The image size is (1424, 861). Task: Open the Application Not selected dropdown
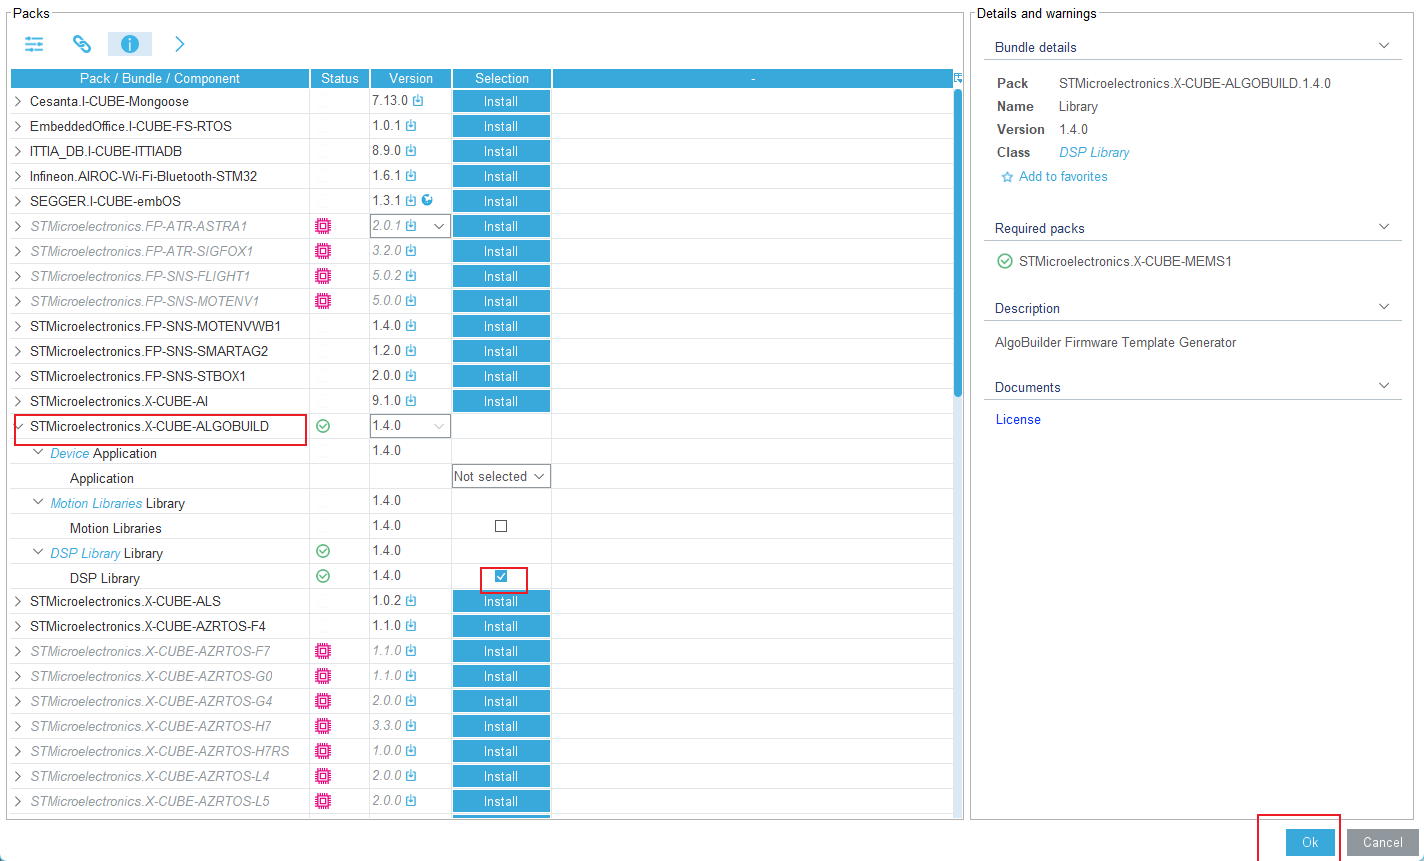(501, 477)
